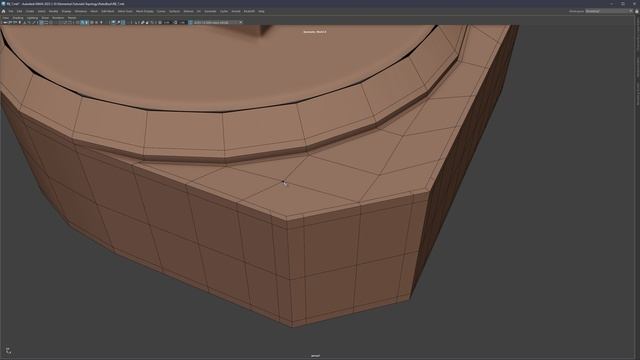Open the Mesh Tools menu
Image resolution: width=640 pixels, height=360 pixels.
tap(125, 11)
